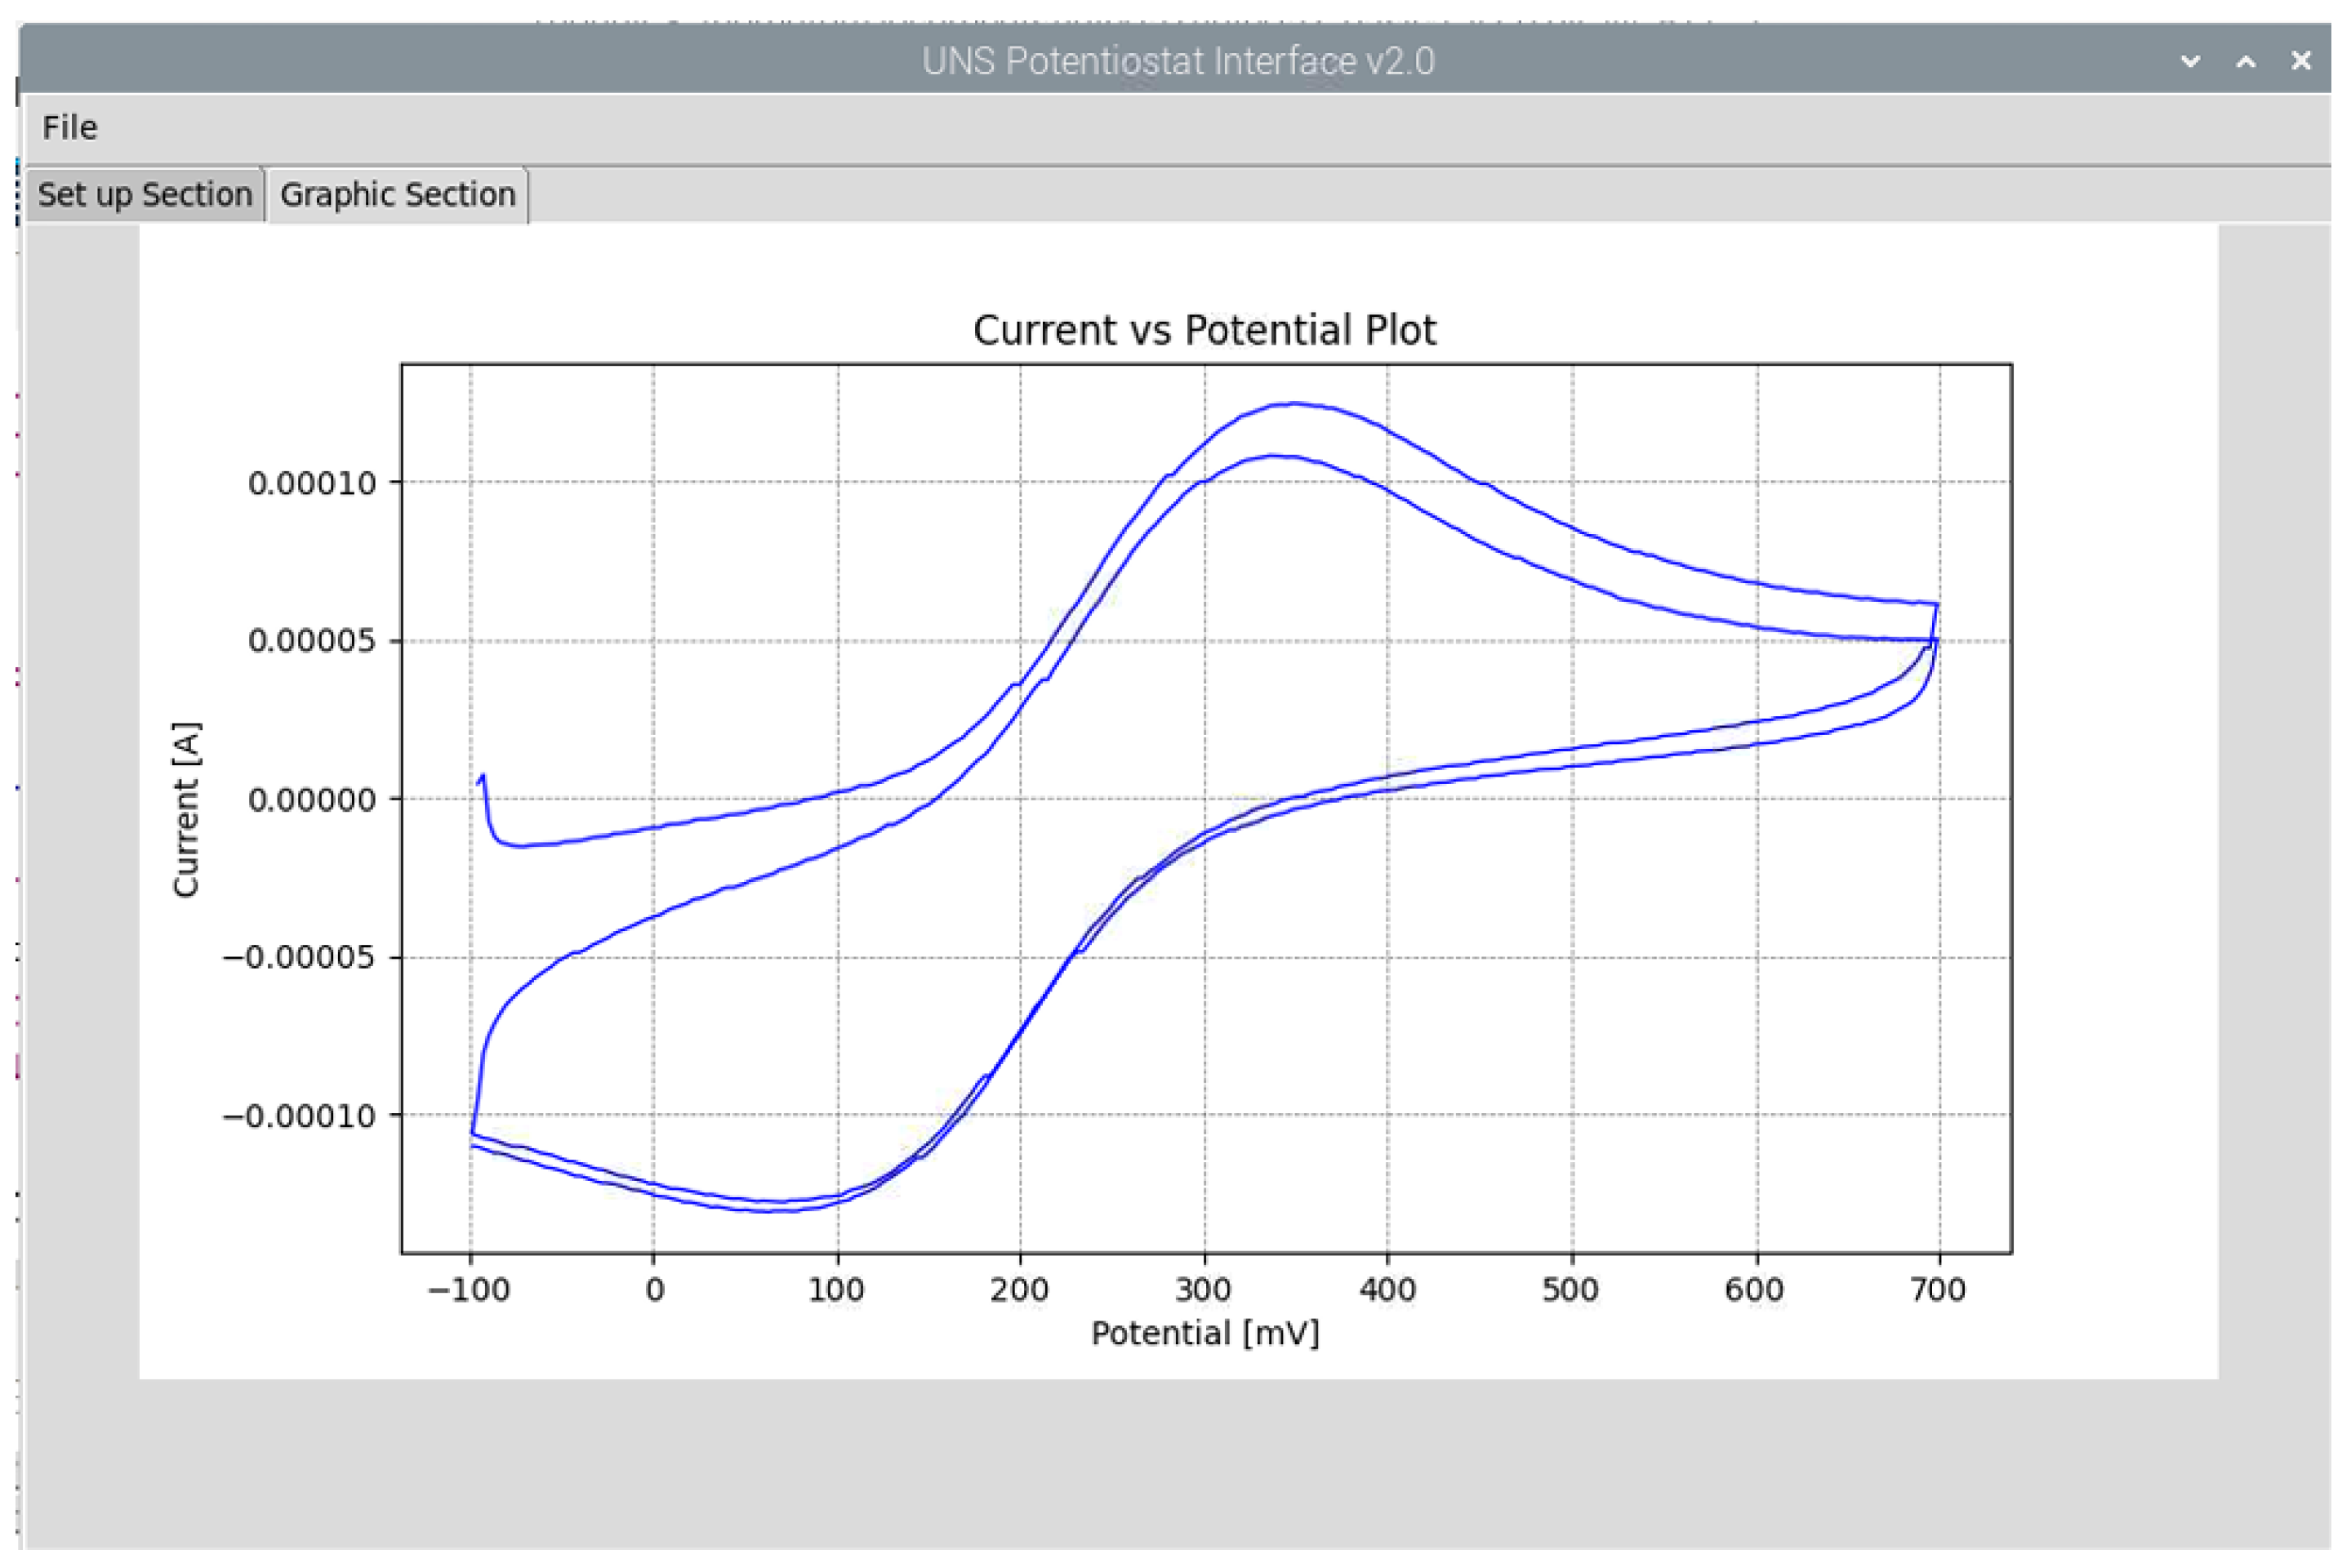Viewport: 2351px width, 1568px height.
Task: Click the 0.00000 tick label on y-axis
Action: (x=312, y=800)
